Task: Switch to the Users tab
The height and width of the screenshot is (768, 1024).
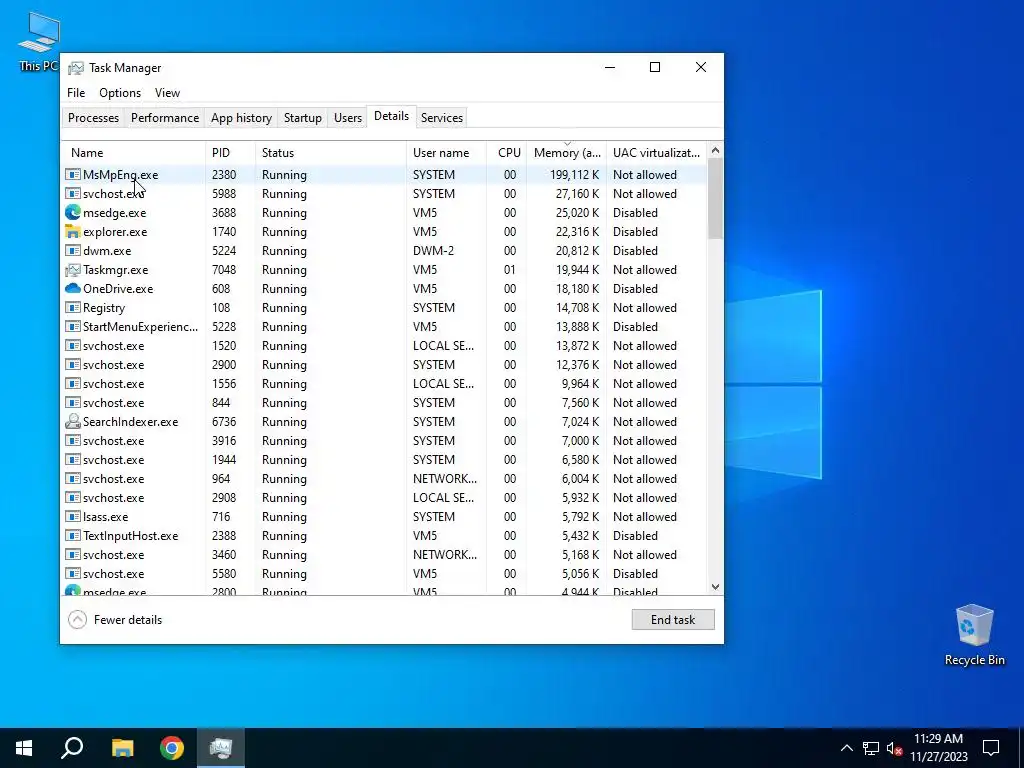Action: [x=347, y=118]
